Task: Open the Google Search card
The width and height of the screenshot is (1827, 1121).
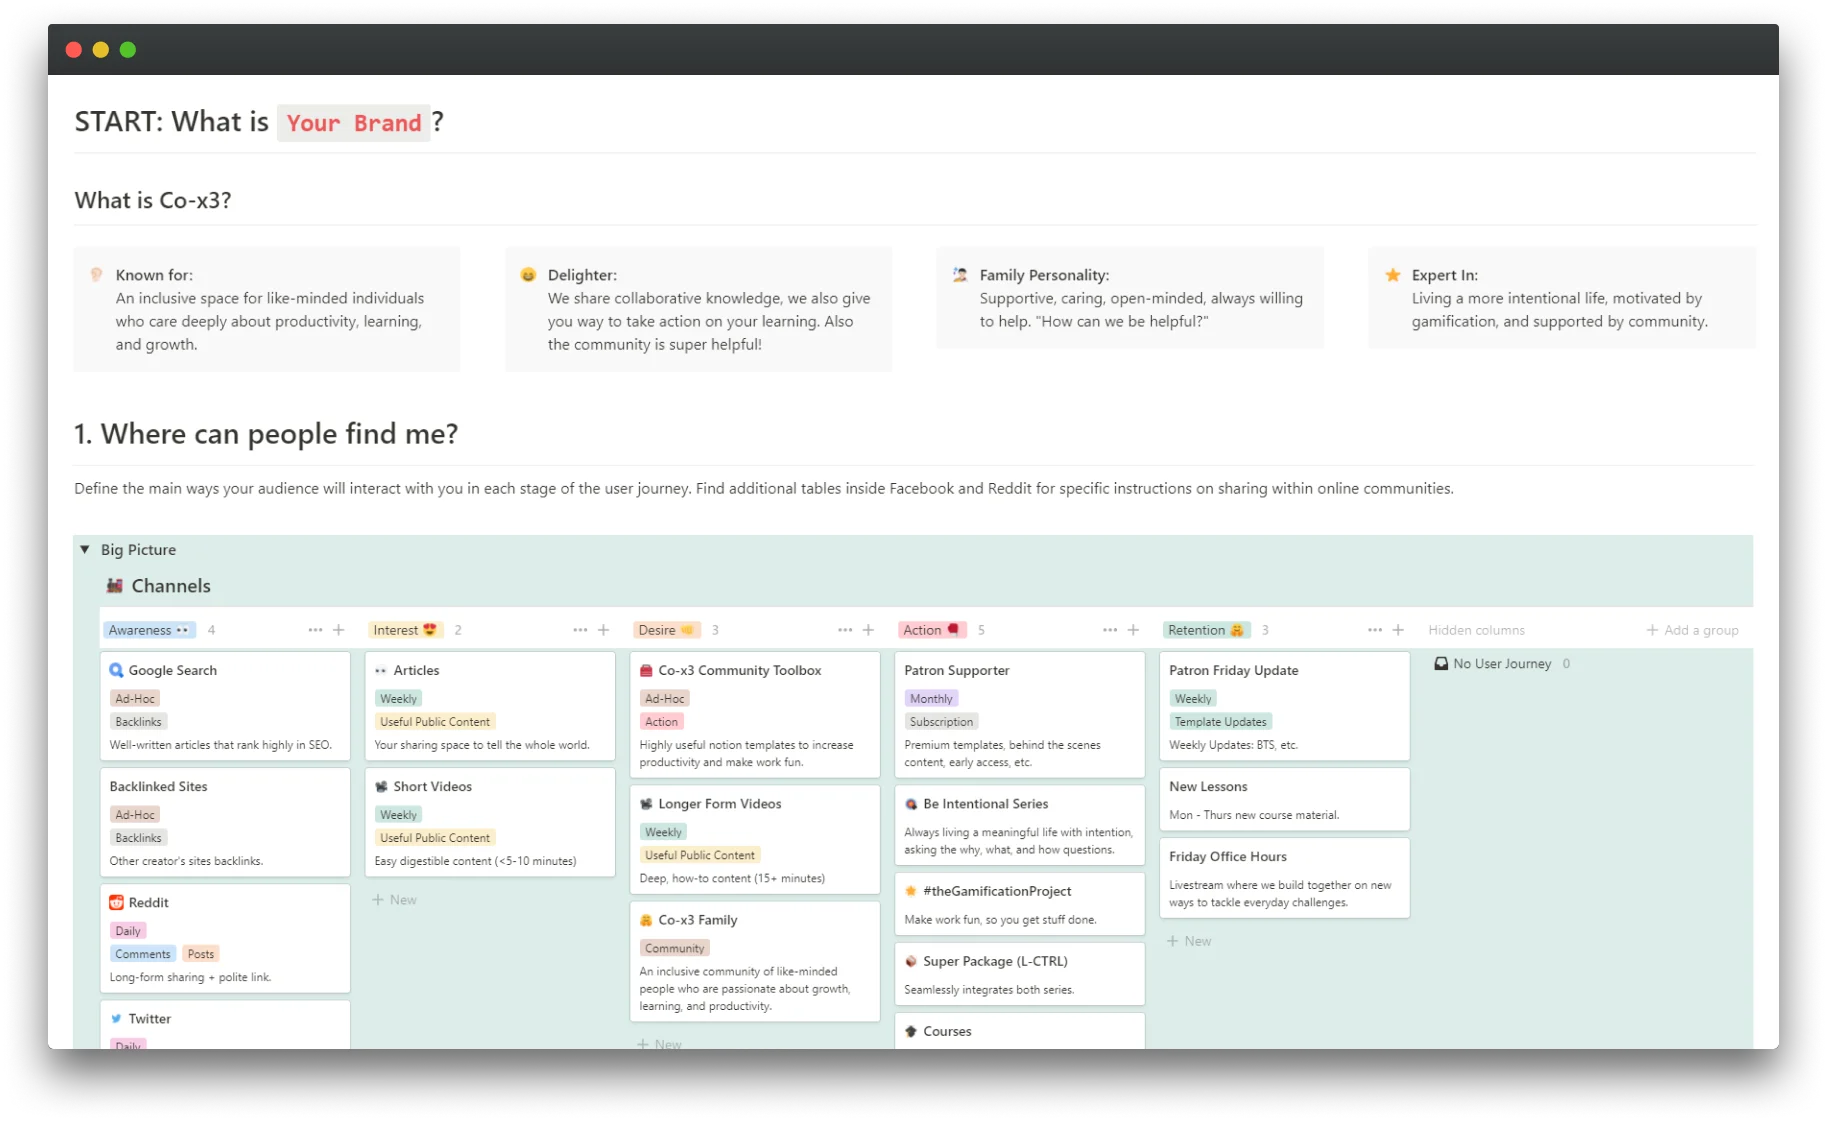Action: click(x=225, y=706)
